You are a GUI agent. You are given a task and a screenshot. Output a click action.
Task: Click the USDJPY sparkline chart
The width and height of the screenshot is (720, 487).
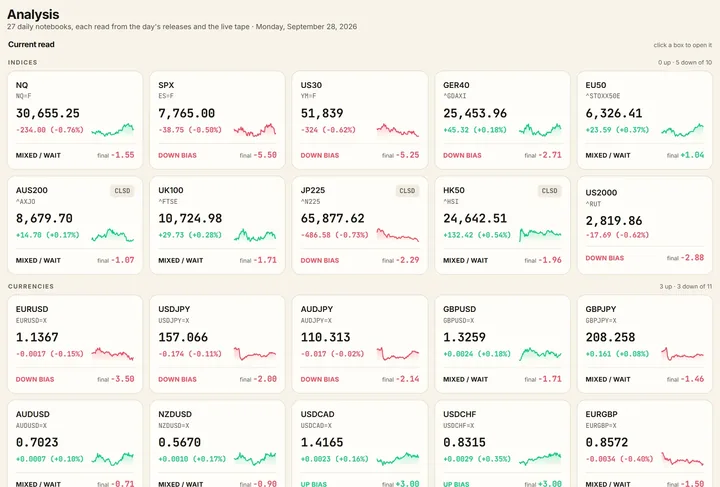click(255, 354)
